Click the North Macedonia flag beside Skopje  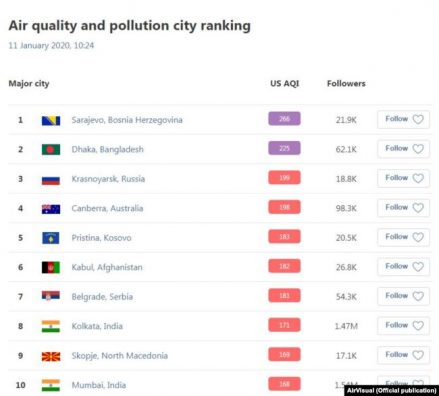(51, 356)
